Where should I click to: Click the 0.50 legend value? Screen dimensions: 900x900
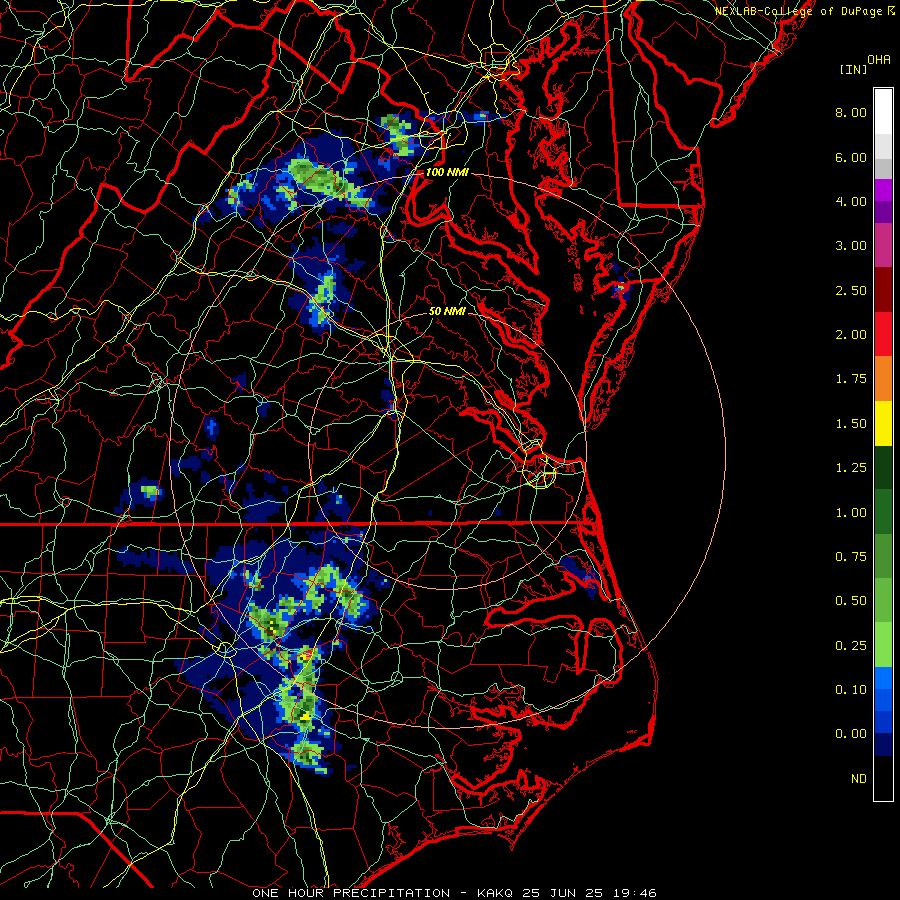851,601
